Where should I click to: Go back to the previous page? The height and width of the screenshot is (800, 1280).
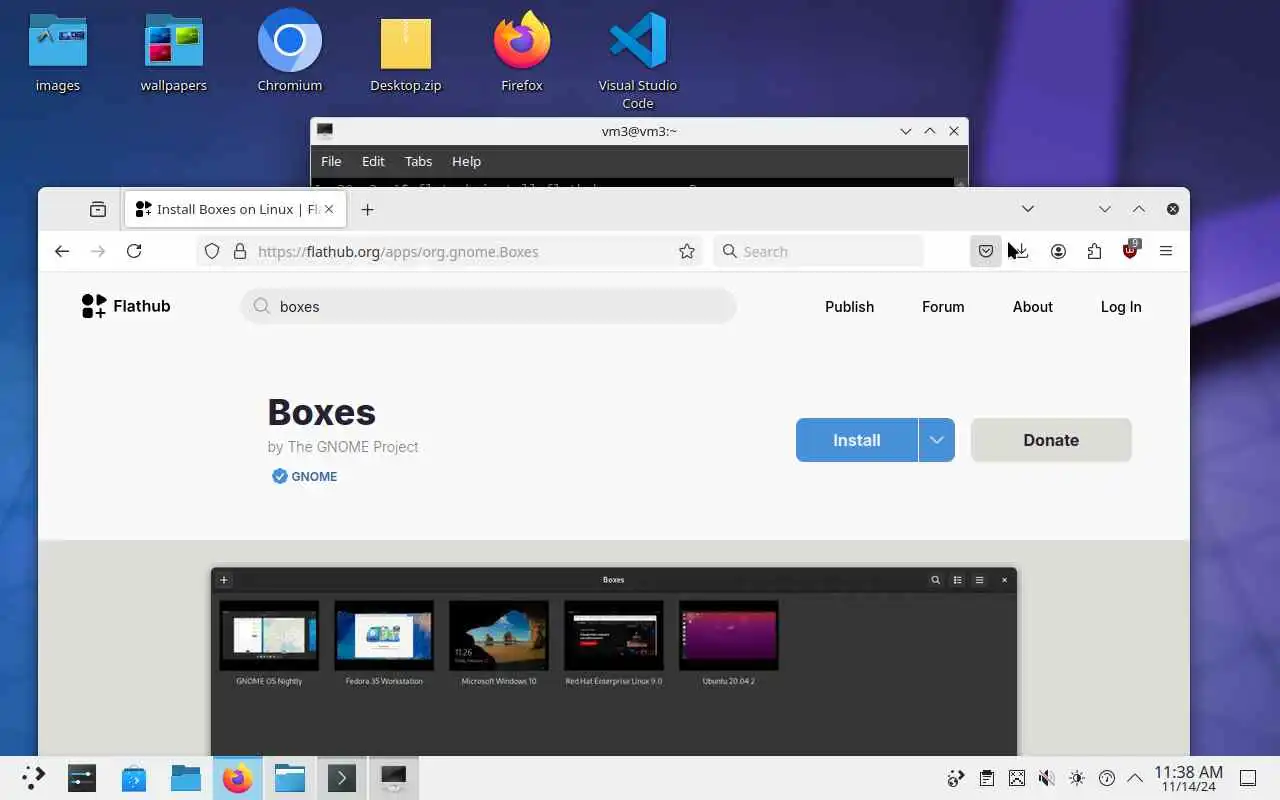[x=62, y=251]
